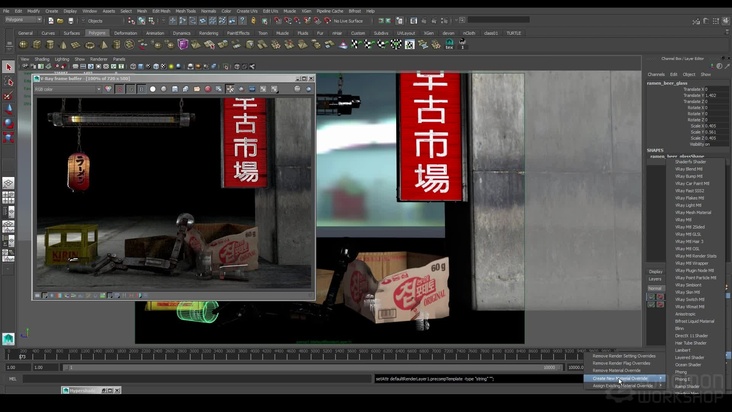Click Remove Material Override

pyautogui.click(x=616, y=370)
